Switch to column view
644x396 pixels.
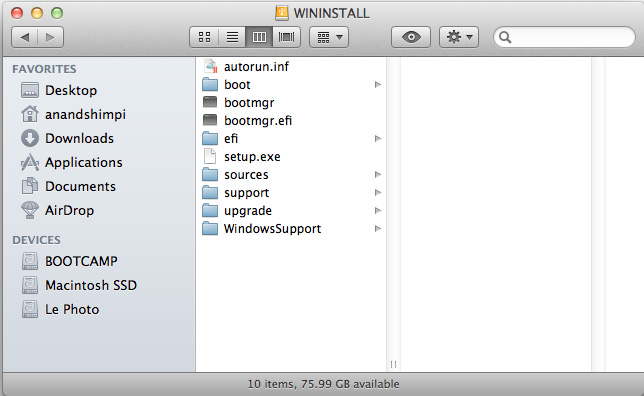(259, 37)
